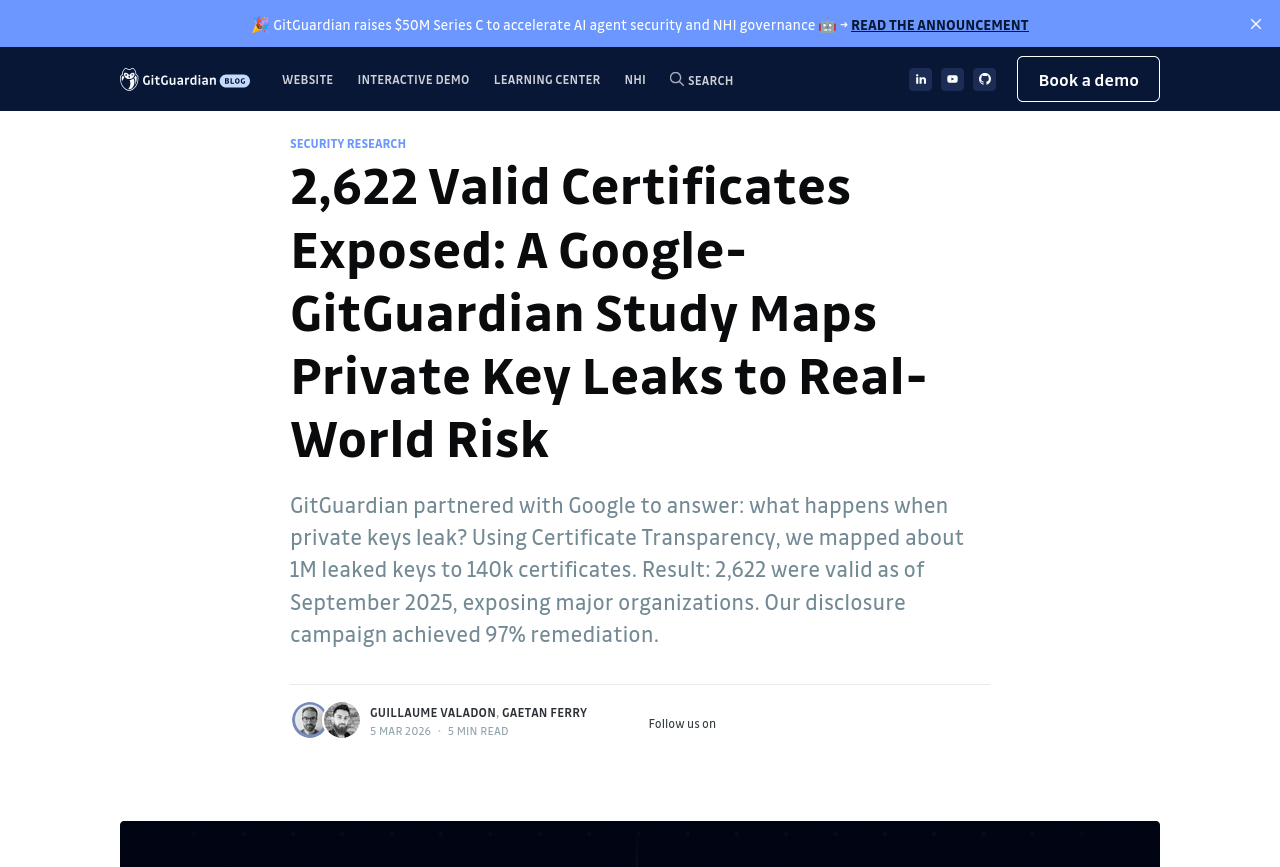Screen dimensions: 1280x867
Task: Click the dark hero image below the byline
Action: coord(640,843)
